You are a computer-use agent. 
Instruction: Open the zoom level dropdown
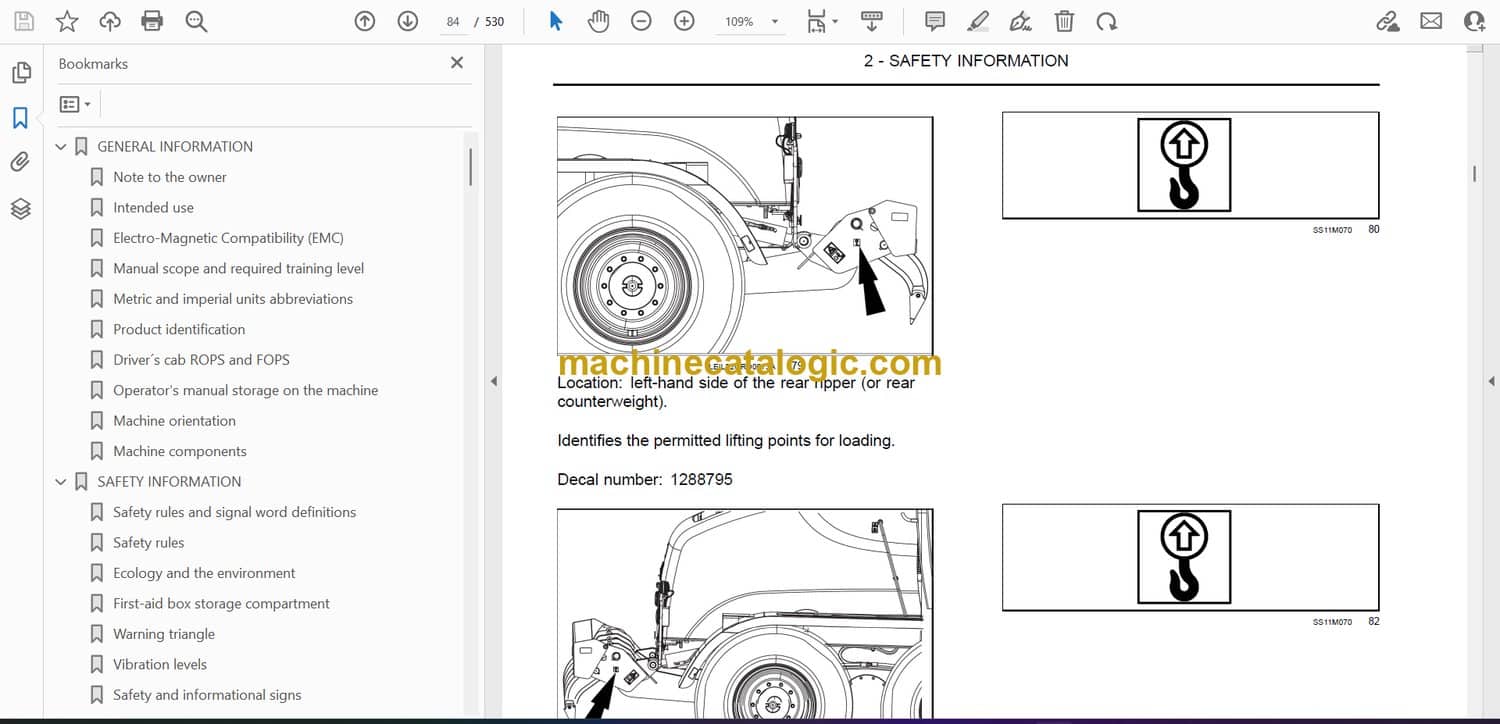pos(774,22)
